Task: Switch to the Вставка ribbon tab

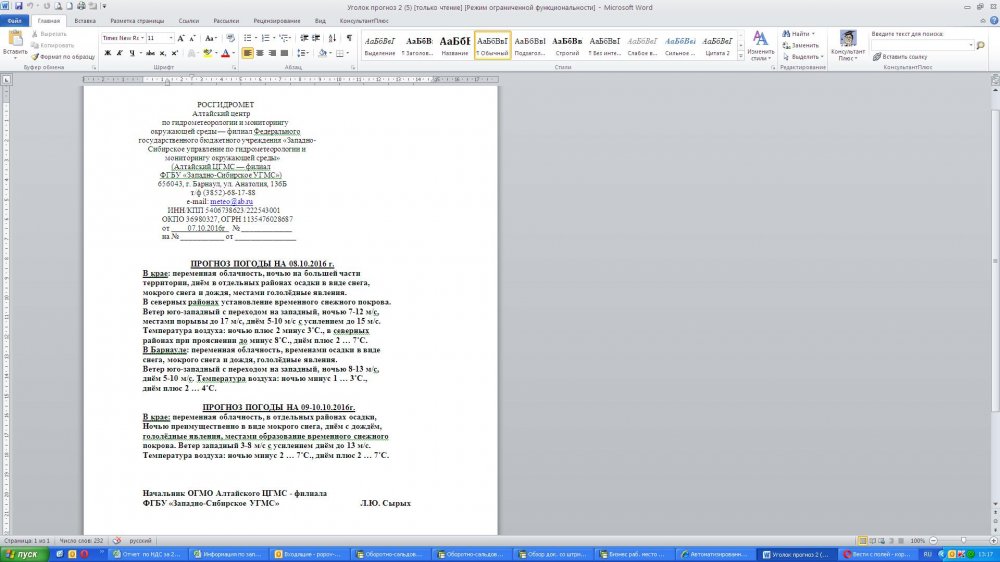Action: coord(85,20)
